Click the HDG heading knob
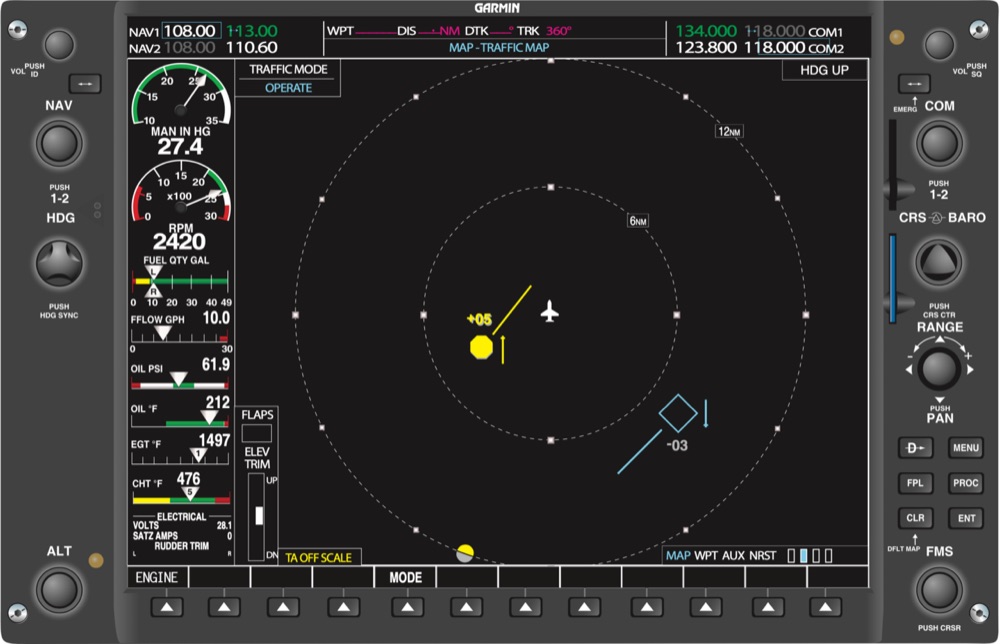1000x644 pixels. click(59, 263)
